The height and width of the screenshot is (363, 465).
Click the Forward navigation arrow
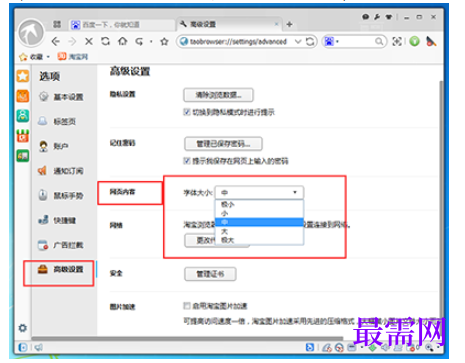(72, 41)
